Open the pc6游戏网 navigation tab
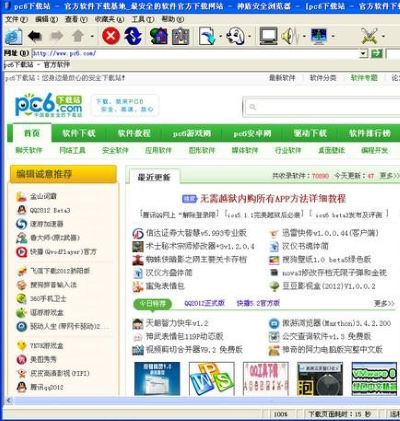The height and width of the screenshot is (421, 400). coord(192,133)
